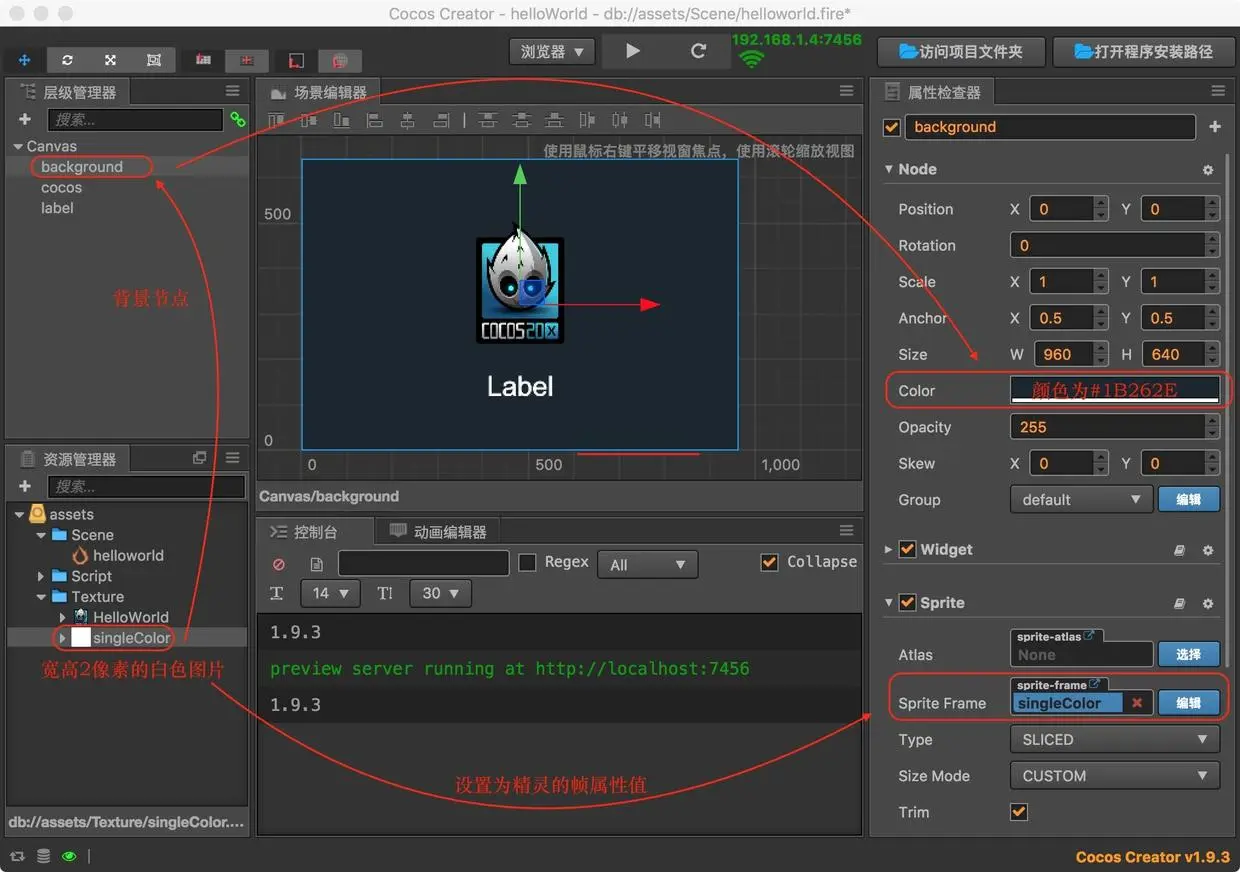The image size is (1240, 872).
Task: Click the align right edges icon
Action: [x=441, y=120]
